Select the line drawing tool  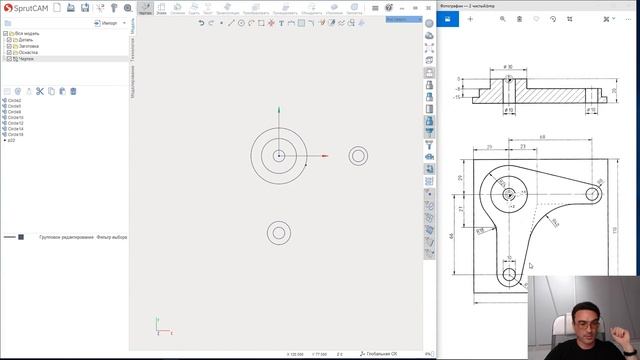click(x=231, y=23)
